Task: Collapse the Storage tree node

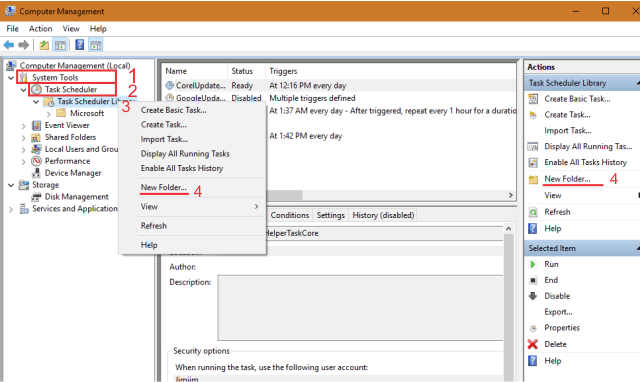Action: point(11,185)
